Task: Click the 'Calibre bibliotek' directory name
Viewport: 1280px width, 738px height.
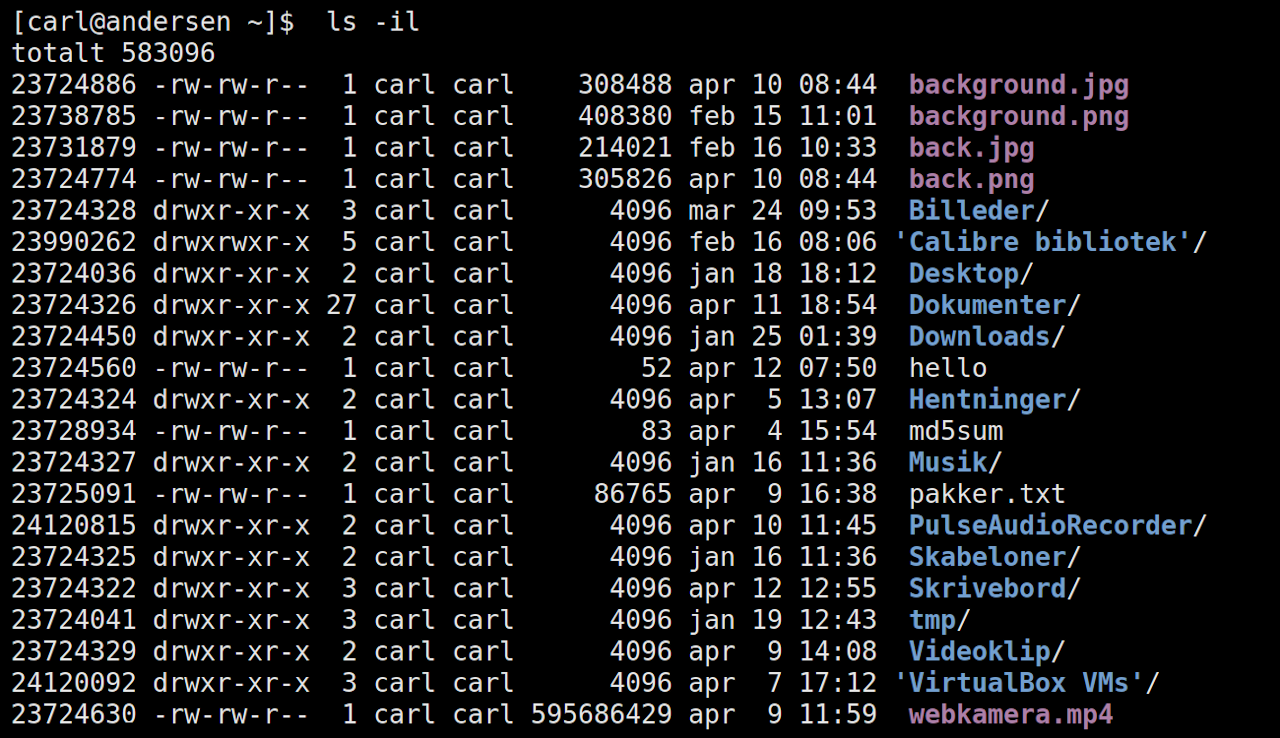Action: 1044,243
